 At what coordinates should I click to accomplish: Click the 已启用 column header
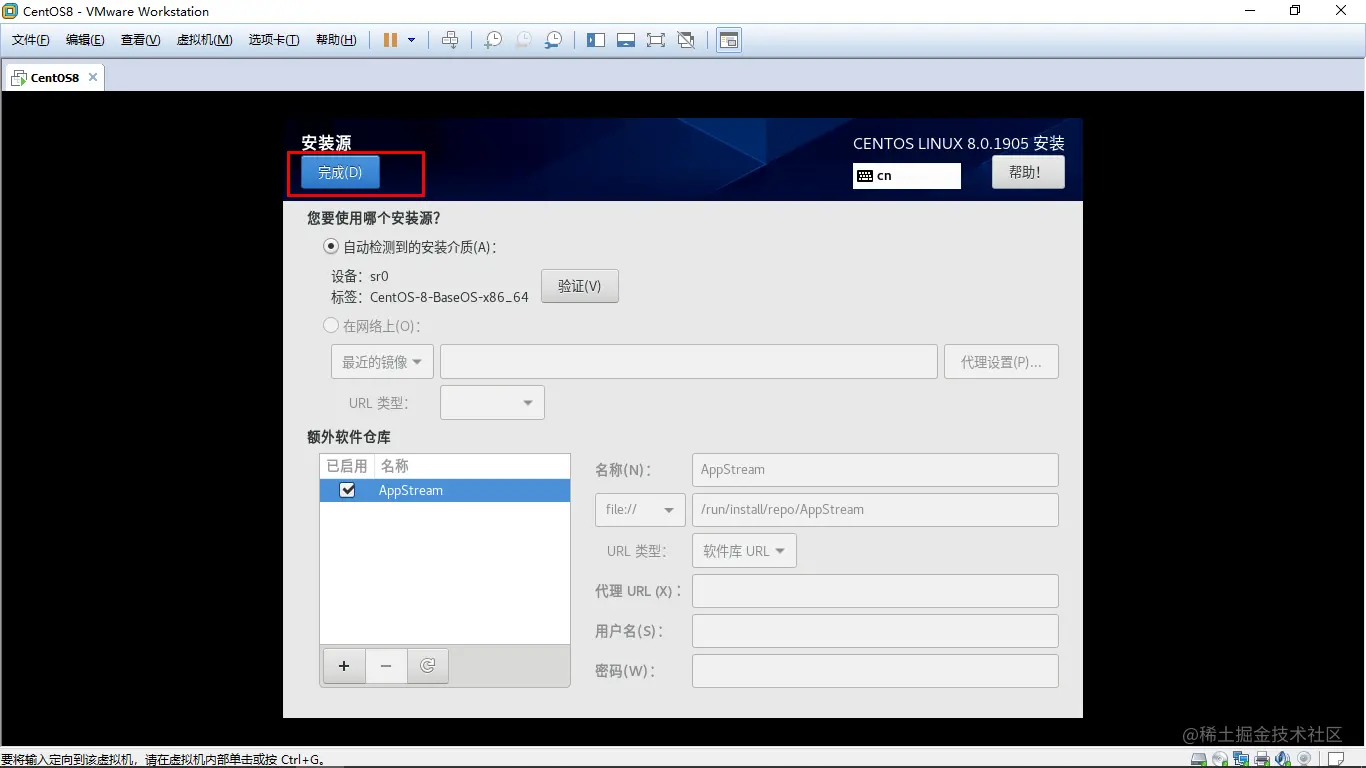pyautogui.click(x=347, y=466)
